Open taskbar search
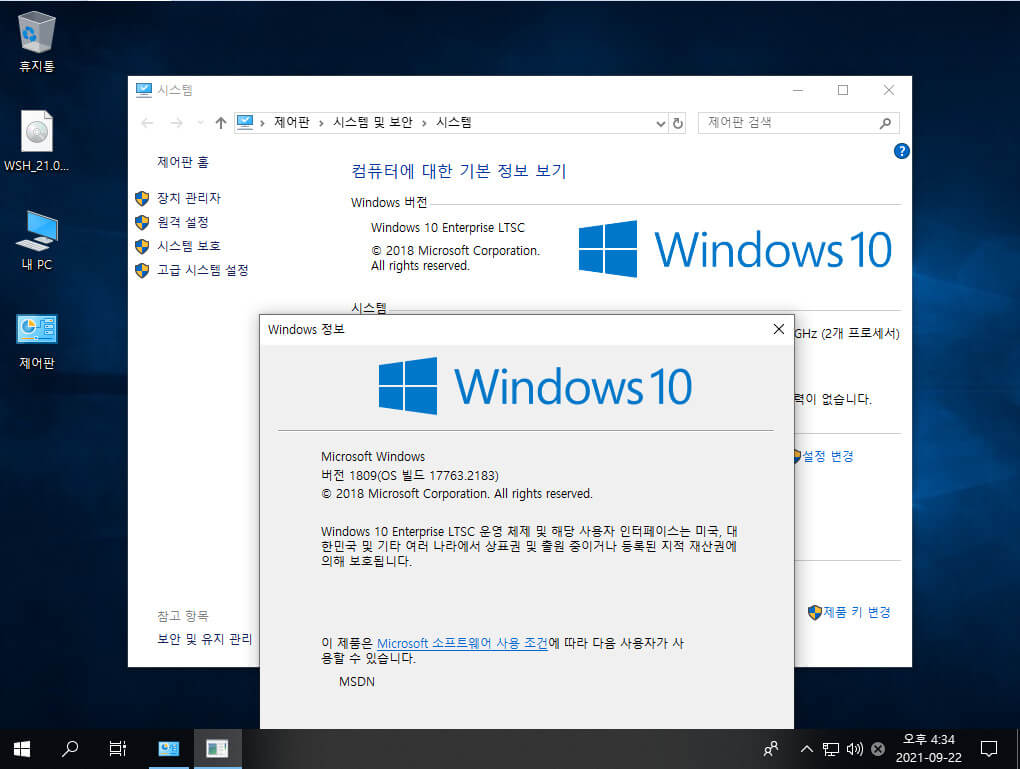1020x769 pixels. (x=70, y=749)
